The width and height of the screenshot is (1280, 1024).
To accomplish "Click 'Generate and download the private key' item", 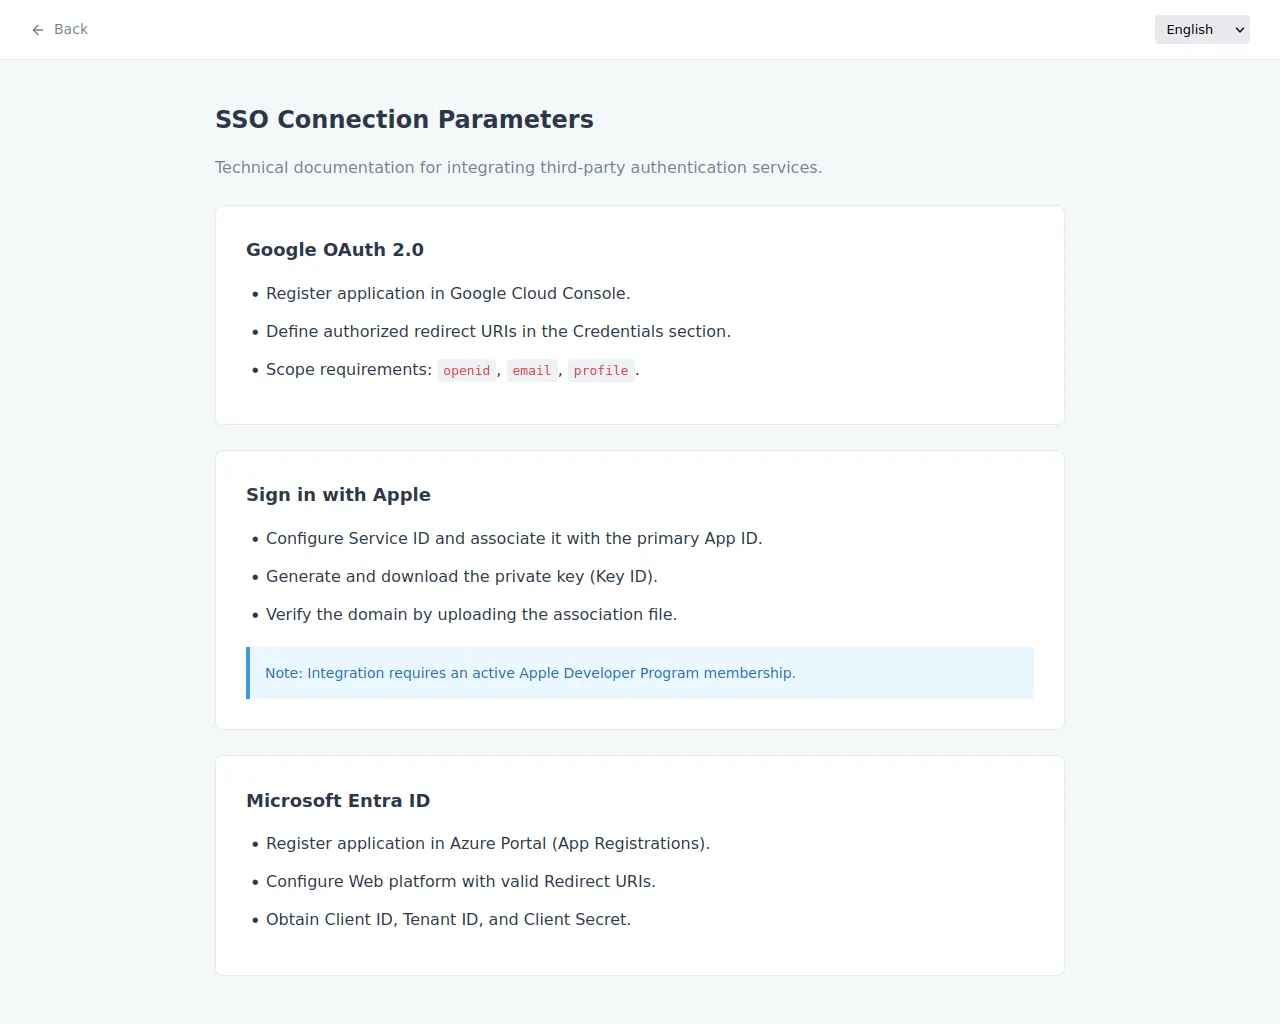I will pos(462,577).
